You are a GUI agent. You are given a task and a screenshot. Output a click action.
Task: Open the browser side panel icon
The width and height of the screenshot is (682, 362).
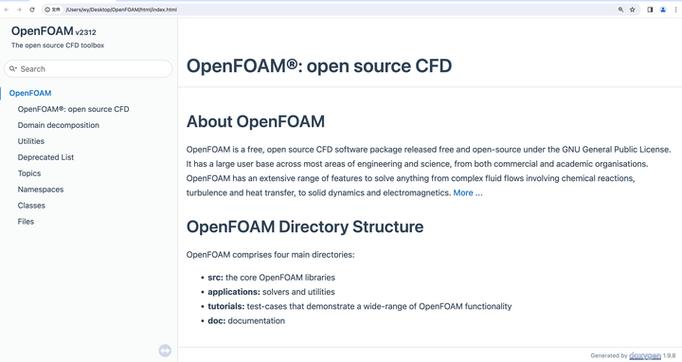point(650,10)
